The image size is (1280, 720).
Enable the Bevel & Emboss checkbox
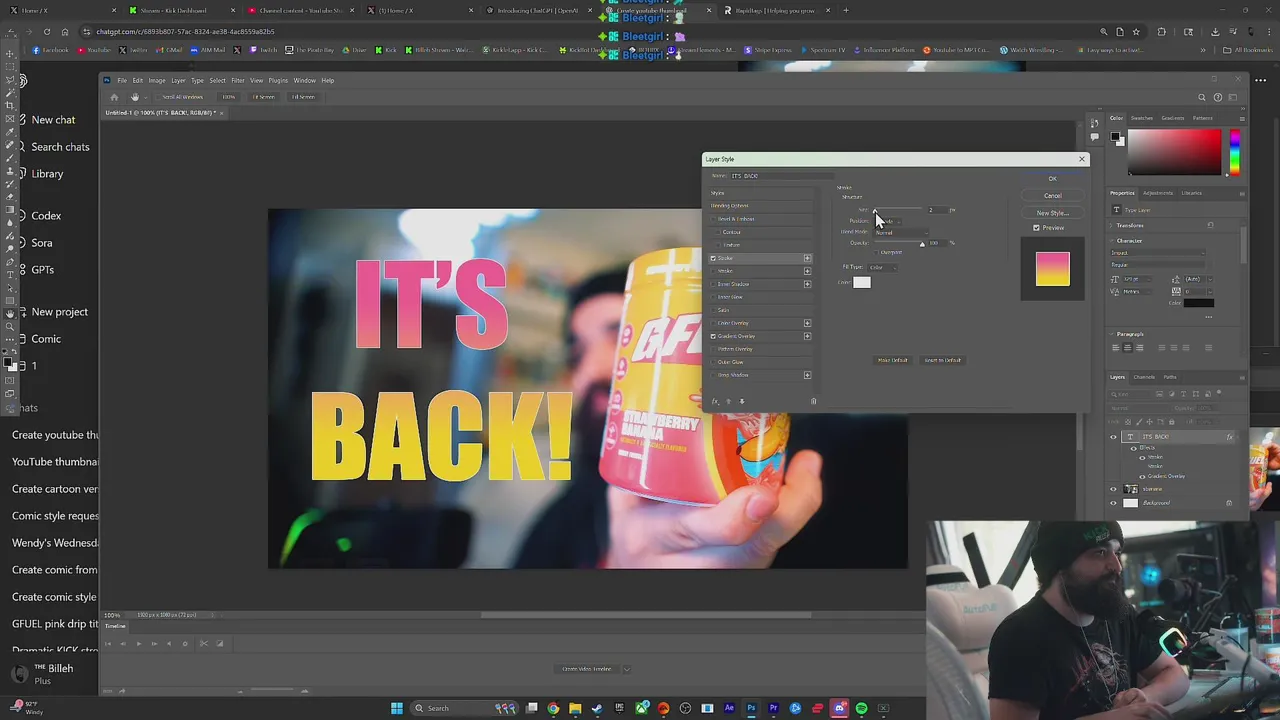713,219
